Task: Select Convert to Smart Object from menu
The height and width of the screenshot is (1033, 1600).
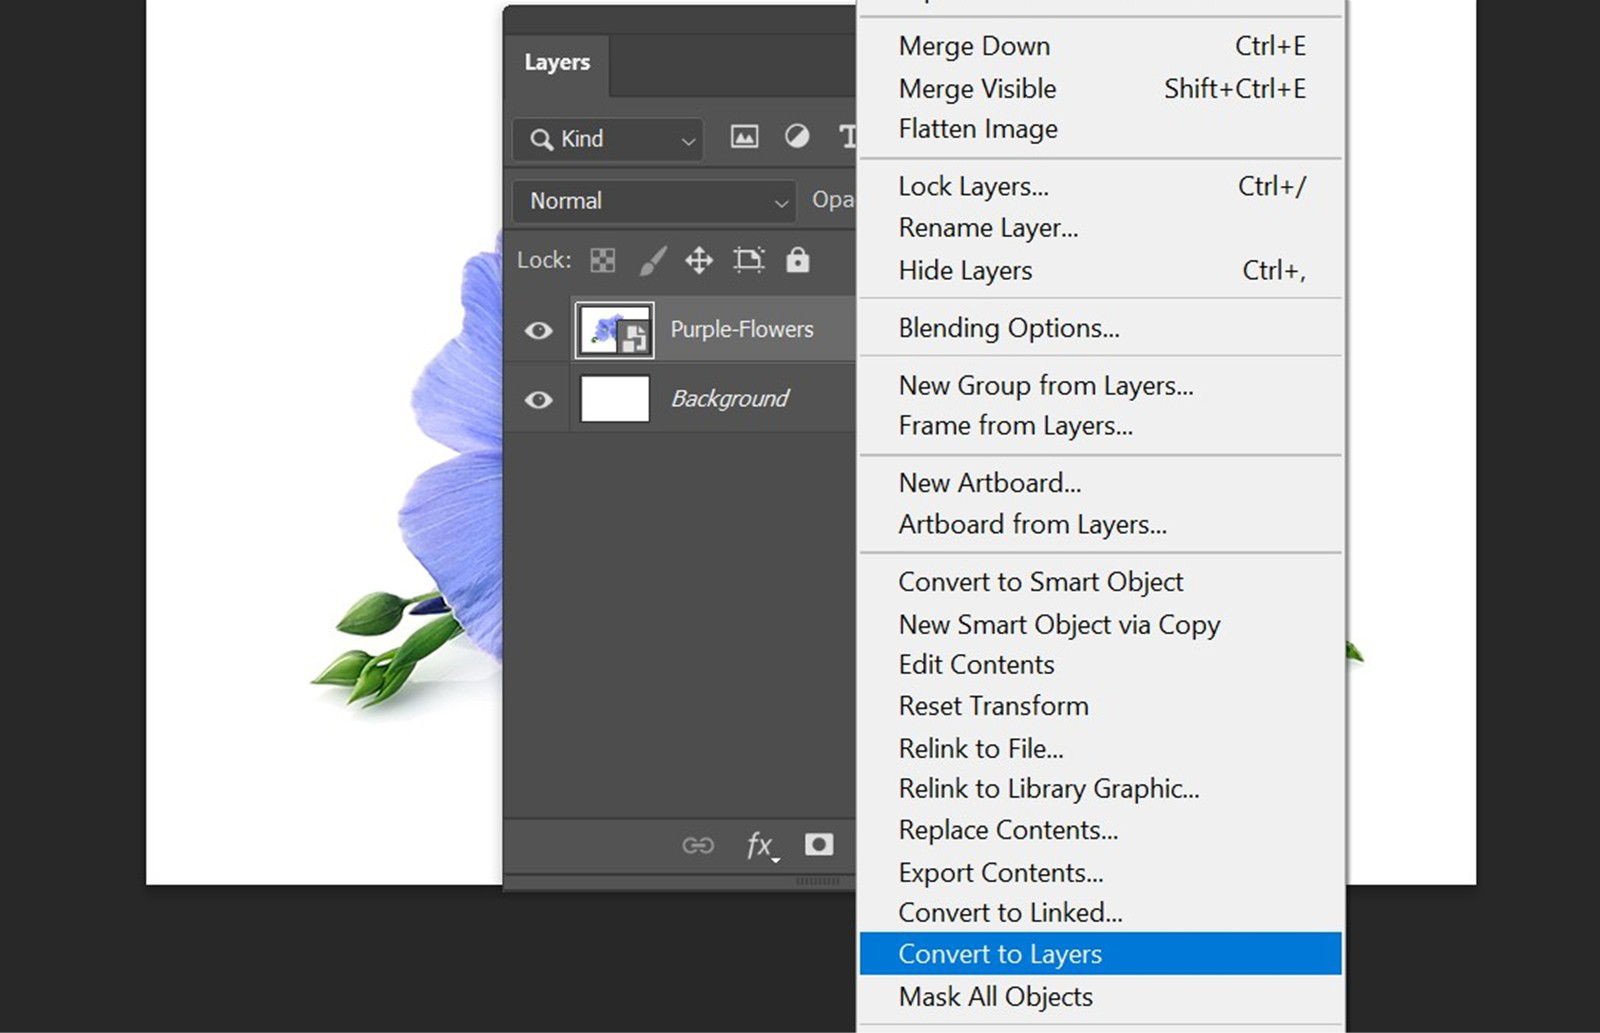Action: (1040, 581)
